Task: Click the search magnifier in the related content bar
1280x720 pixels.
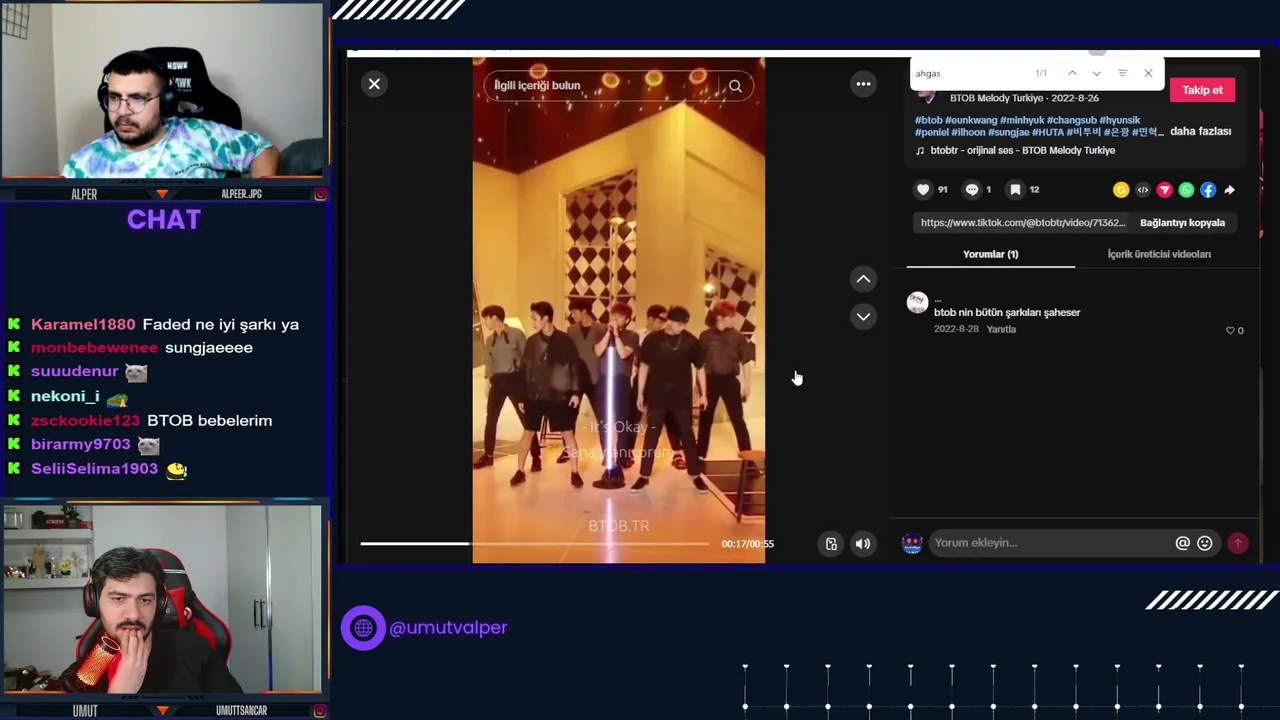Action: pos(735,86)
